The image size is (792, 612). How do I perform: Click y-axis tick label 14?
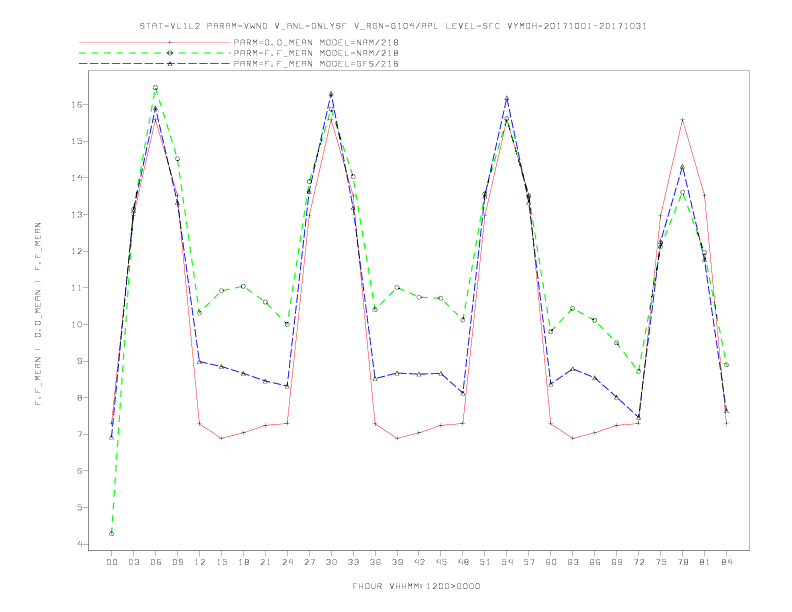(76, 178)
